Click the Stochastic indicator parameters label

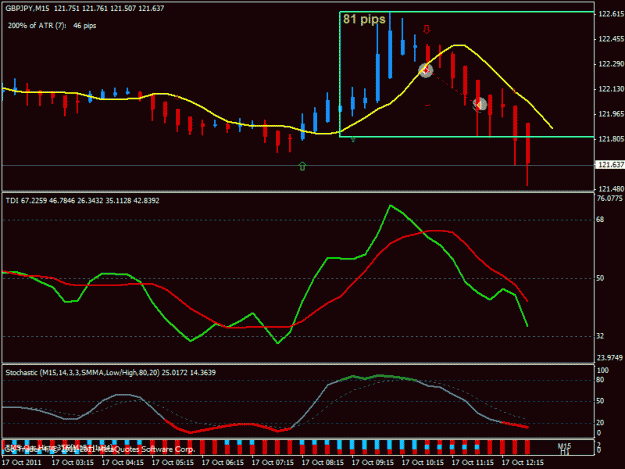point(110,373)
